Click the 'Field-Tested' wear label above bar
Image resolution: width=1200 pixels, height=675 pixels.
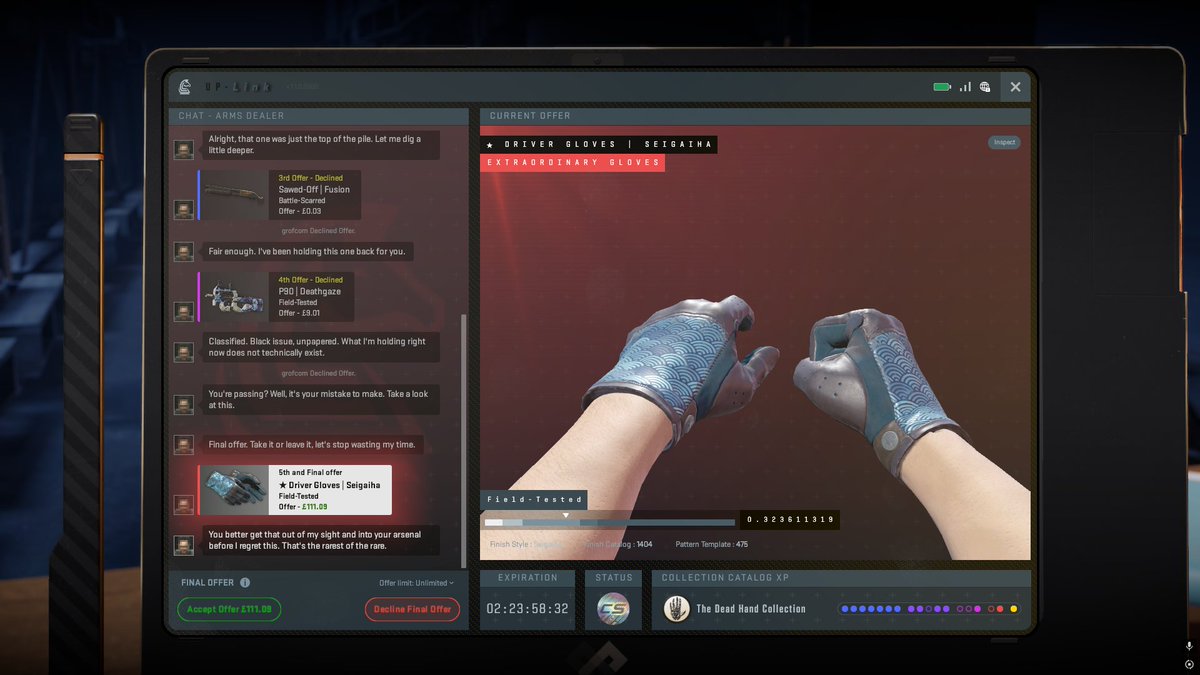(534, 499)
